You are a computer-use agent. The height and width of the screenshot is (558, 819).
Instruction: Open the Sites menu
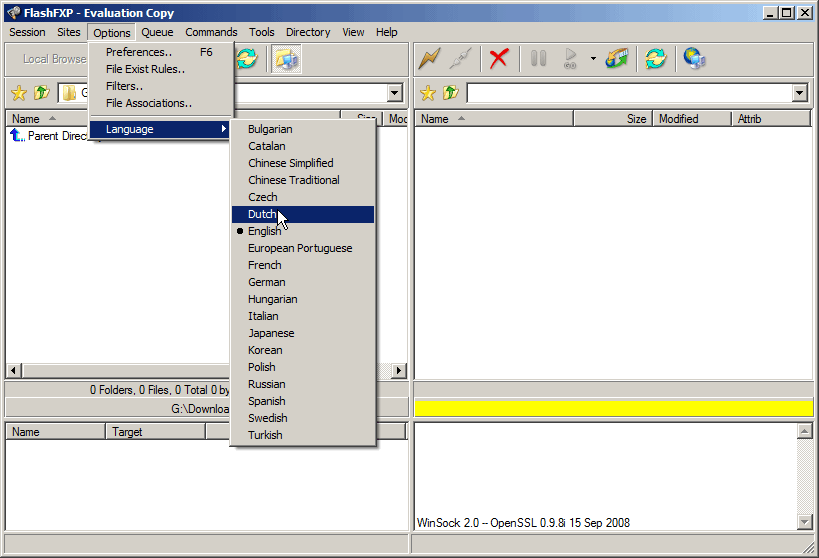(x=69, y=32)
